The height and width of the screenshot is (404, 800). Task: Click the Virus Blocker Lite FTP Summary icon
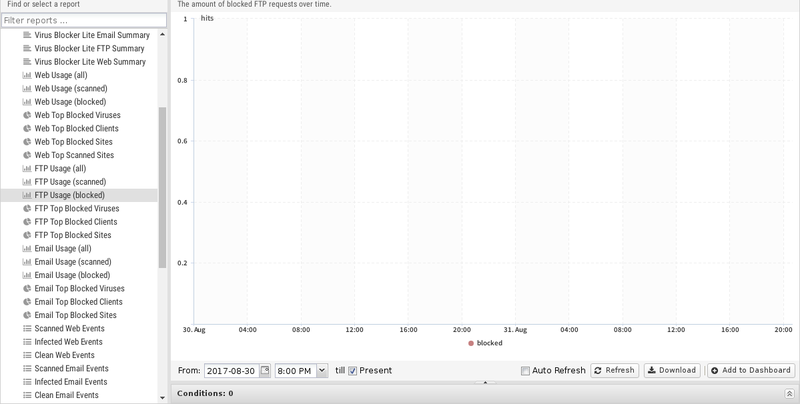click(27, 48)
